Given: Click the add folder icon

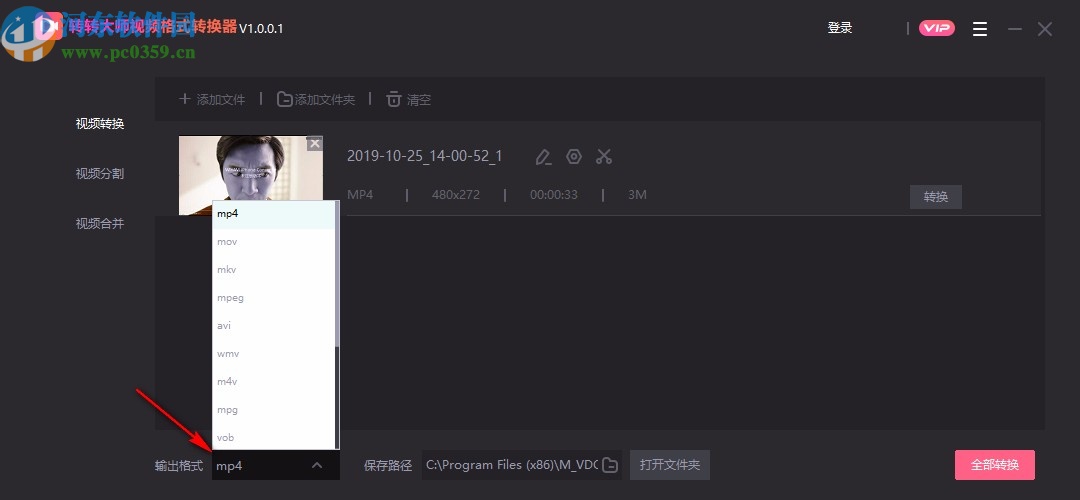Looking at the screenshot, I should pos(284,99).
